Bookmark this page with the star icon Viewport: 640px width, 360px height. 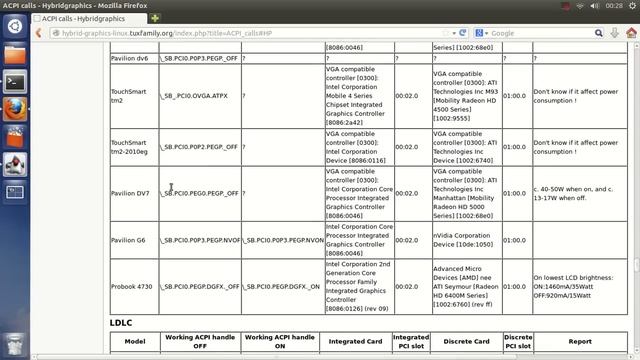click(x=446, y=33)
